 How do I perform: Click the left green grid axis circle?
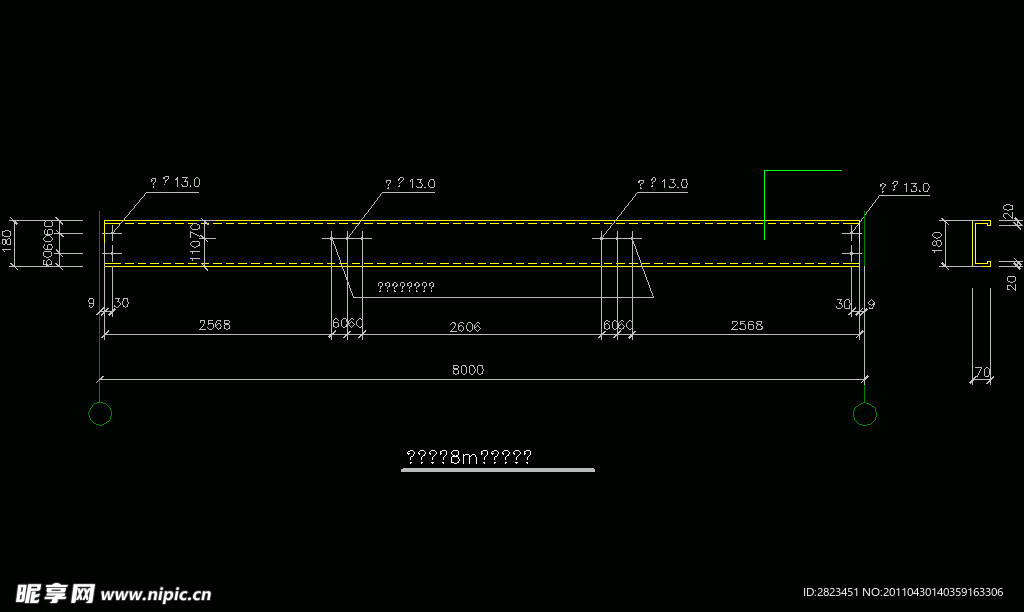coord(101,414)
